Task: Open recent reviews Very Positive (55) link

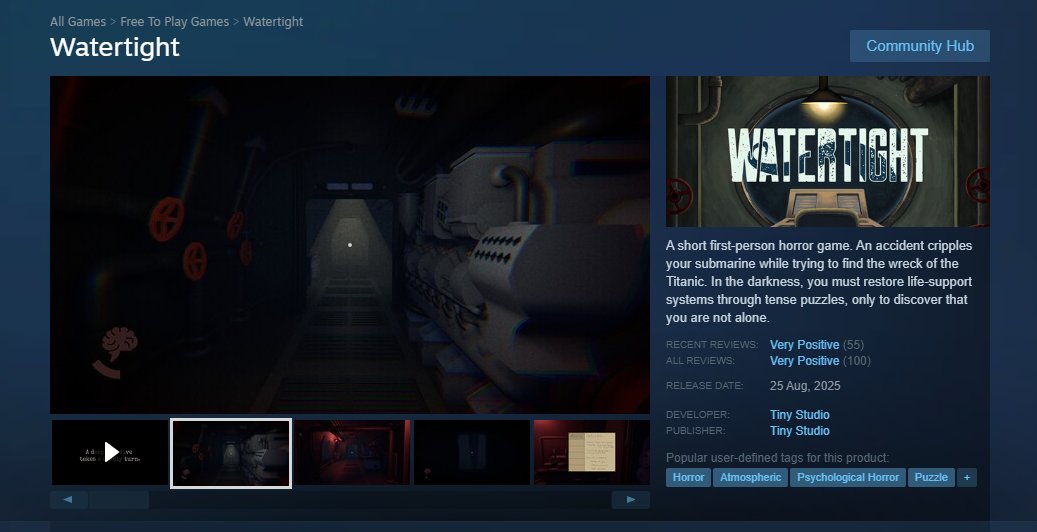Action: click(817, 345)
